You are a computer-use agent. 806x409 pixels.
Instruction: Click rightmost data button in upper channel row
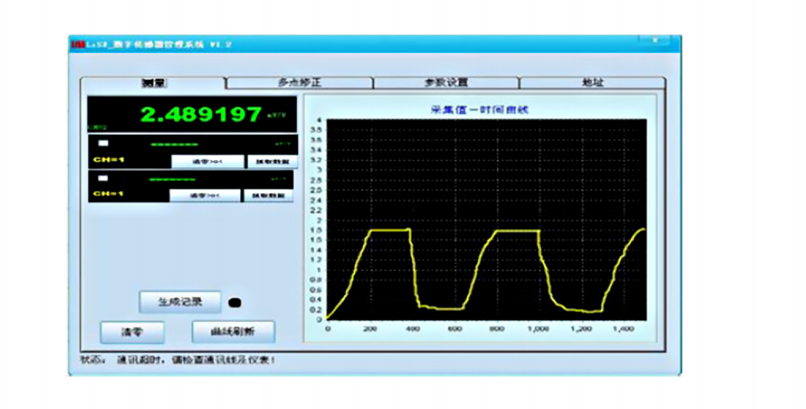coord(268,160)
